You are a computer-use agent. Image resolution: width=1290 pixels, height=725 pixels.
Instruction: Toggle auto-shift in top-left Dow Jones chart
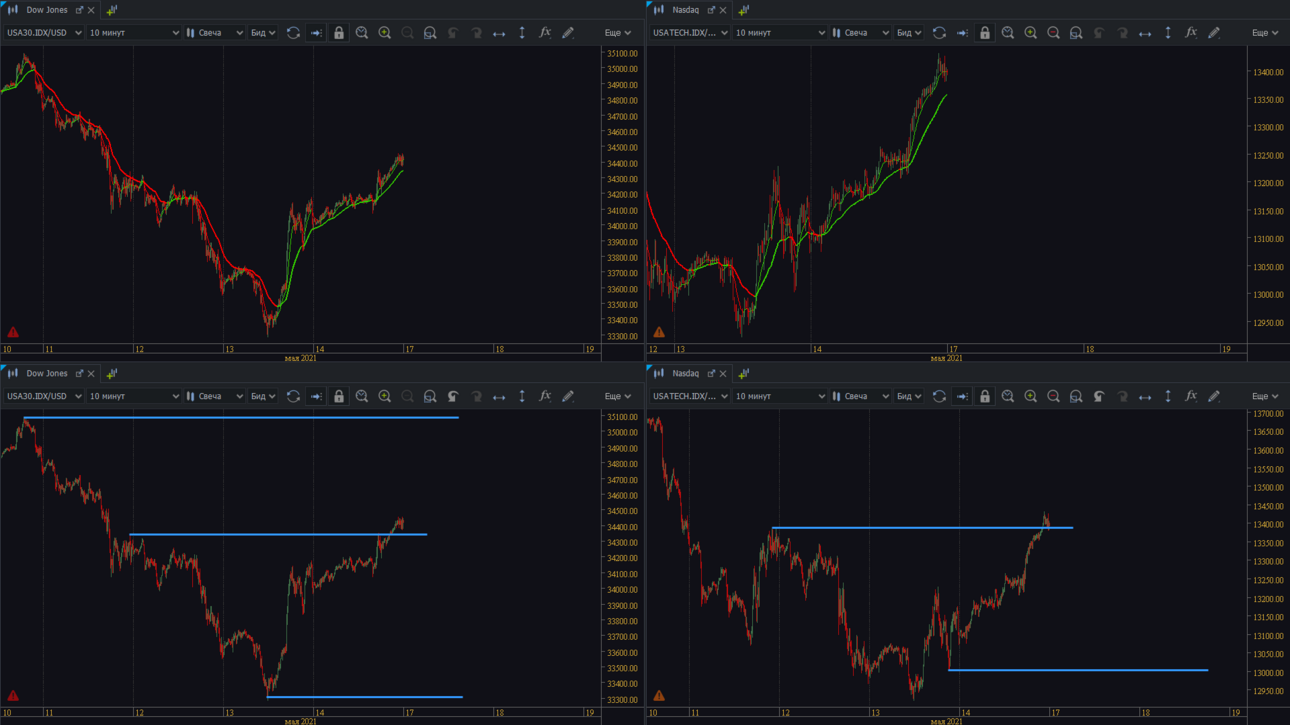(x=316, y=33)
